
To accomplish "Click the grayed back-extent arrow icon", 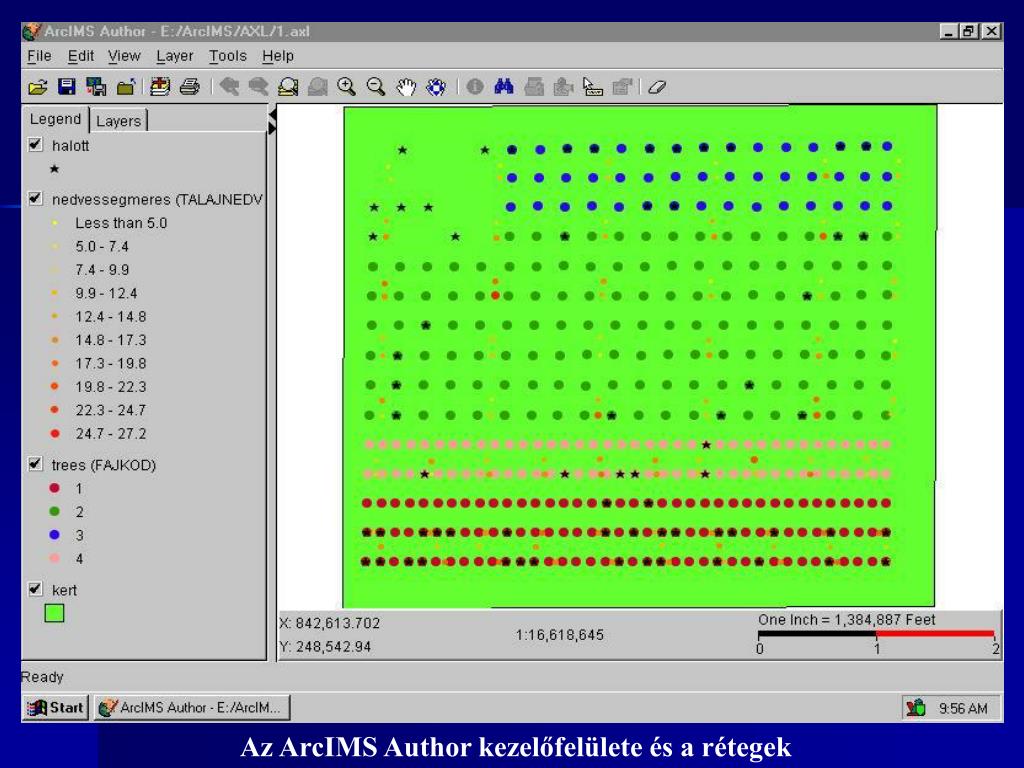I will (229, 87).
